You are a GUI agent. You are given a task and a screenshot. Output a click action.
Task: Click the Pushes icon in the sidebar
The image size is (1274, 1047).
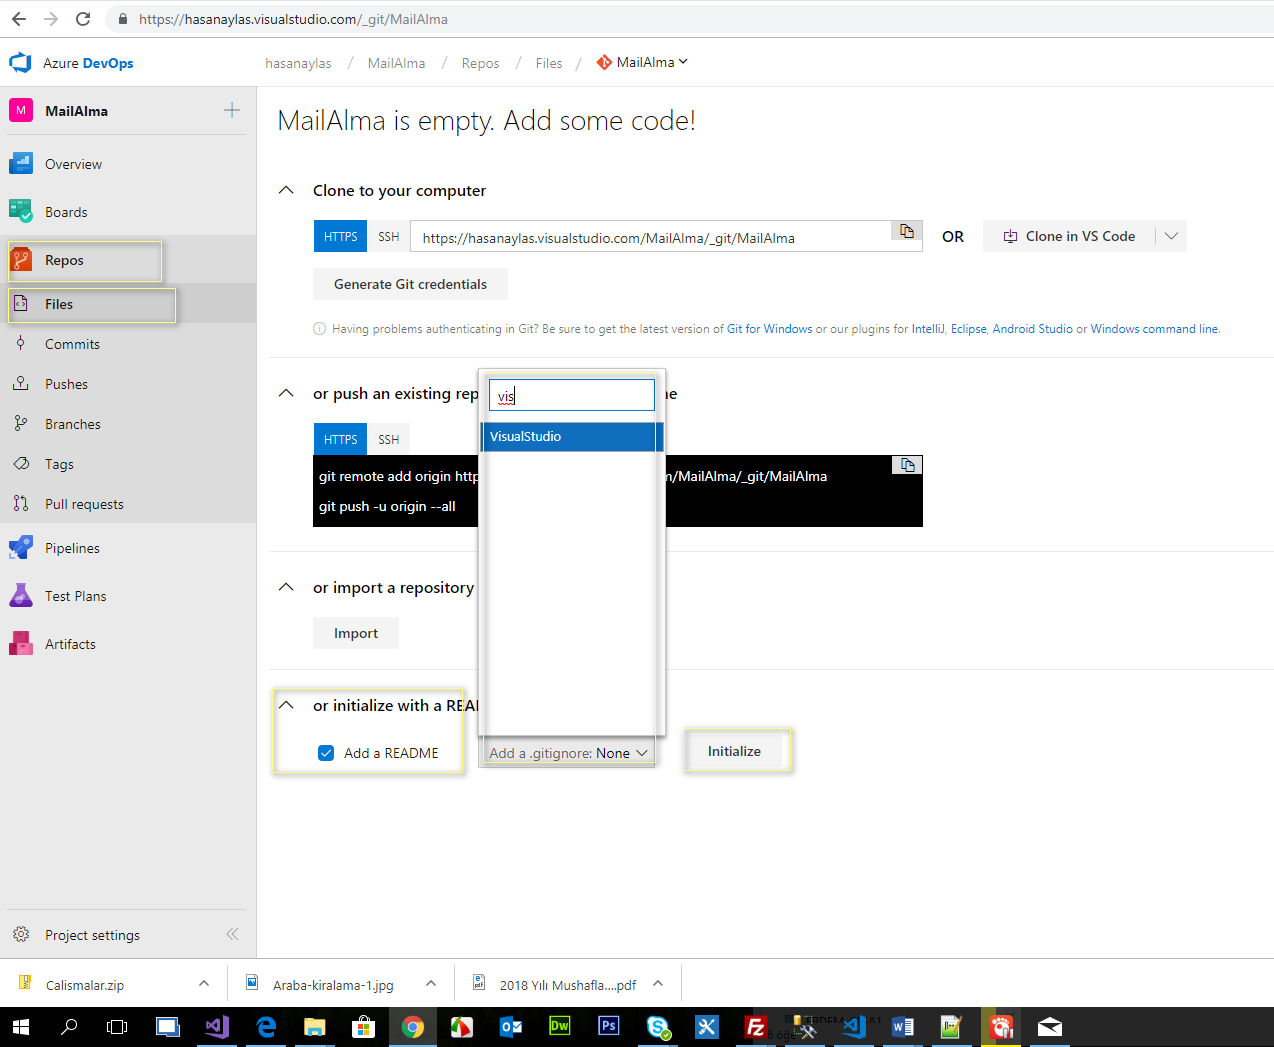point(21,384)
